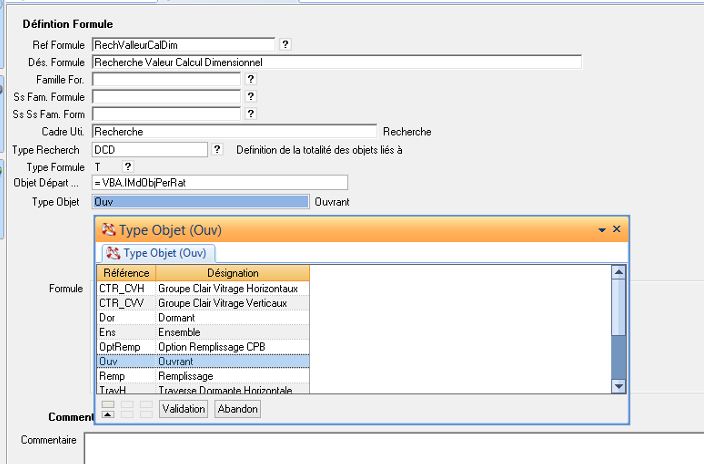Click the Objet Départ input field
This screenshot has width=704, height=464.
coord(219,183)
